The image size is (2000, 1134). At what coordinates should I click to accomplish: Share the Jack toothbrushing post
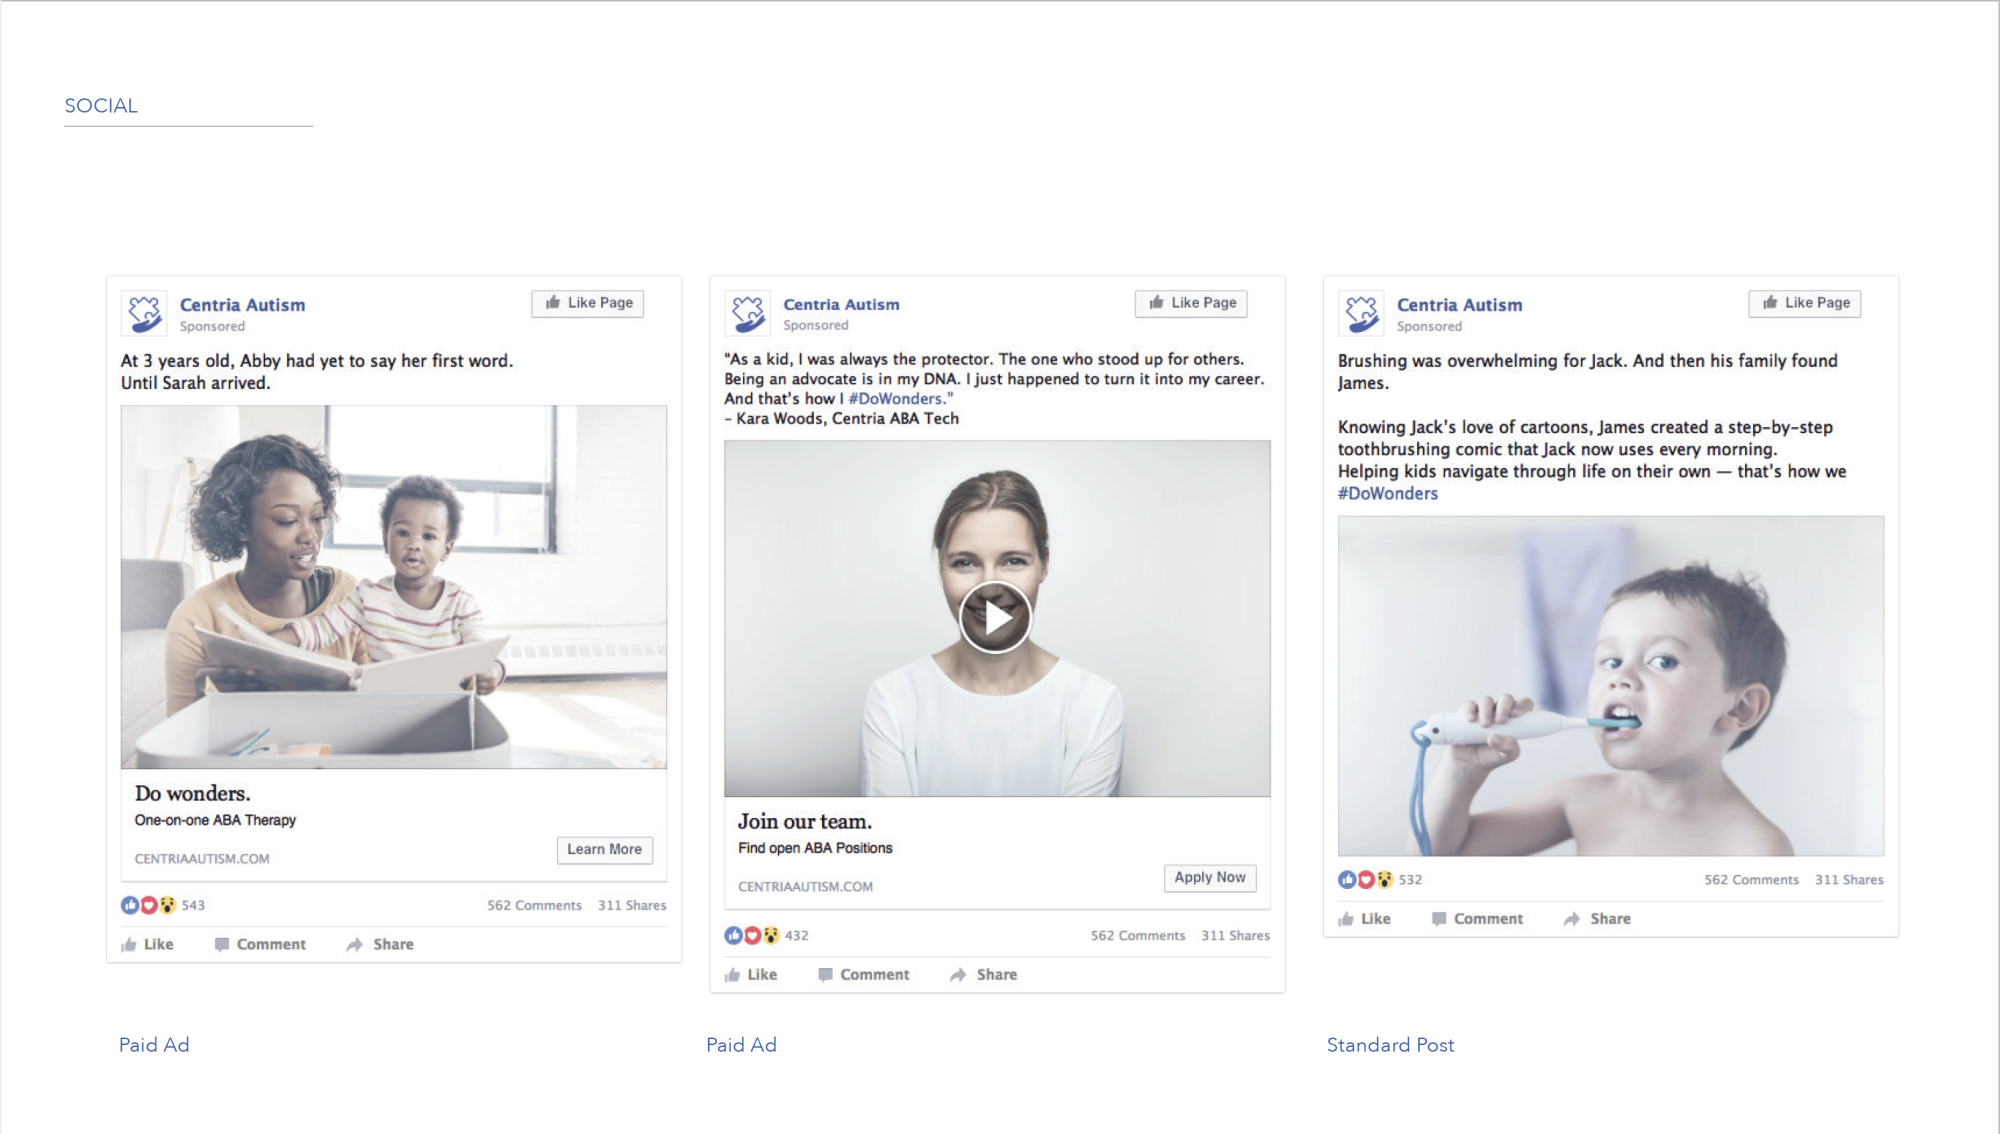[1598, 918]
